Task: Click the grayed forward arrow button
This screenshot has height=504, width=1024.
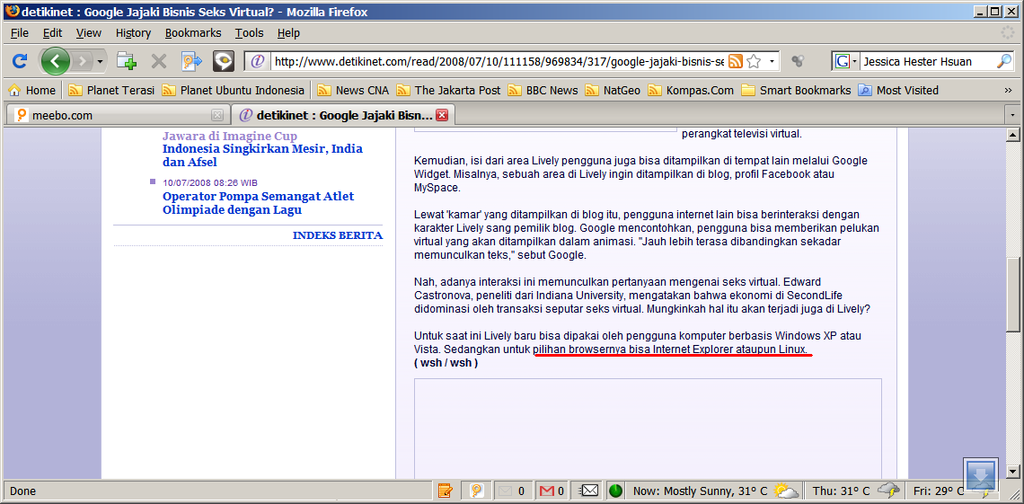Action: click(x=82, y=61)
